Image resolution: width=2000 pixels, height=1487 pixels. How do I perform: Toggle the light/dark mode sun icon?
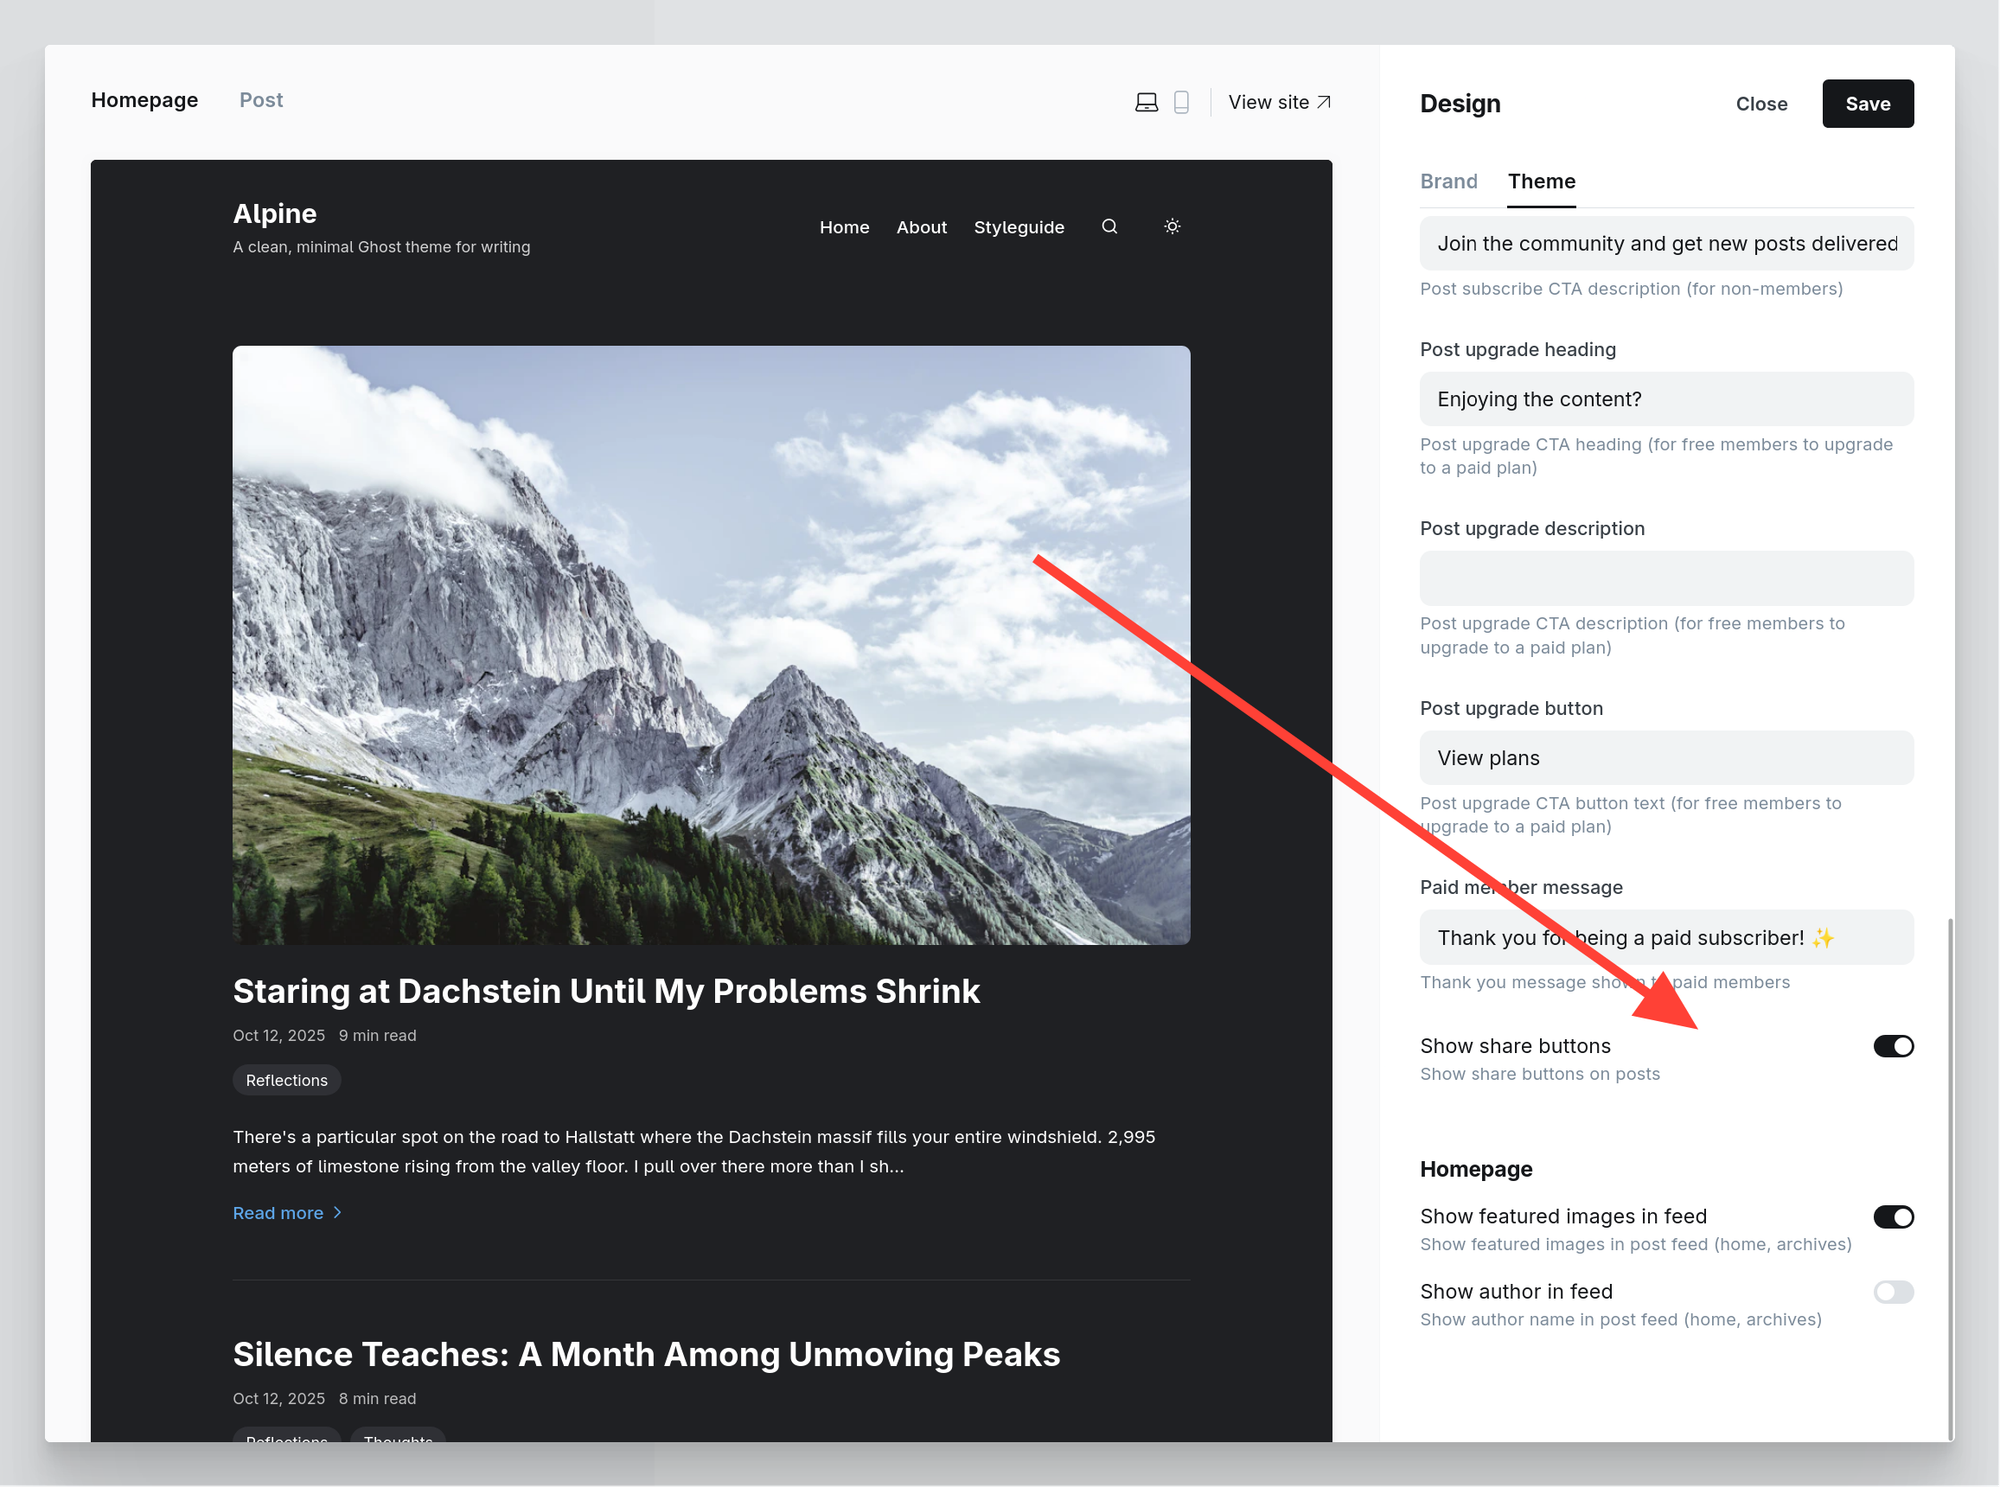pyautogui.click(x=1172, y=227)
